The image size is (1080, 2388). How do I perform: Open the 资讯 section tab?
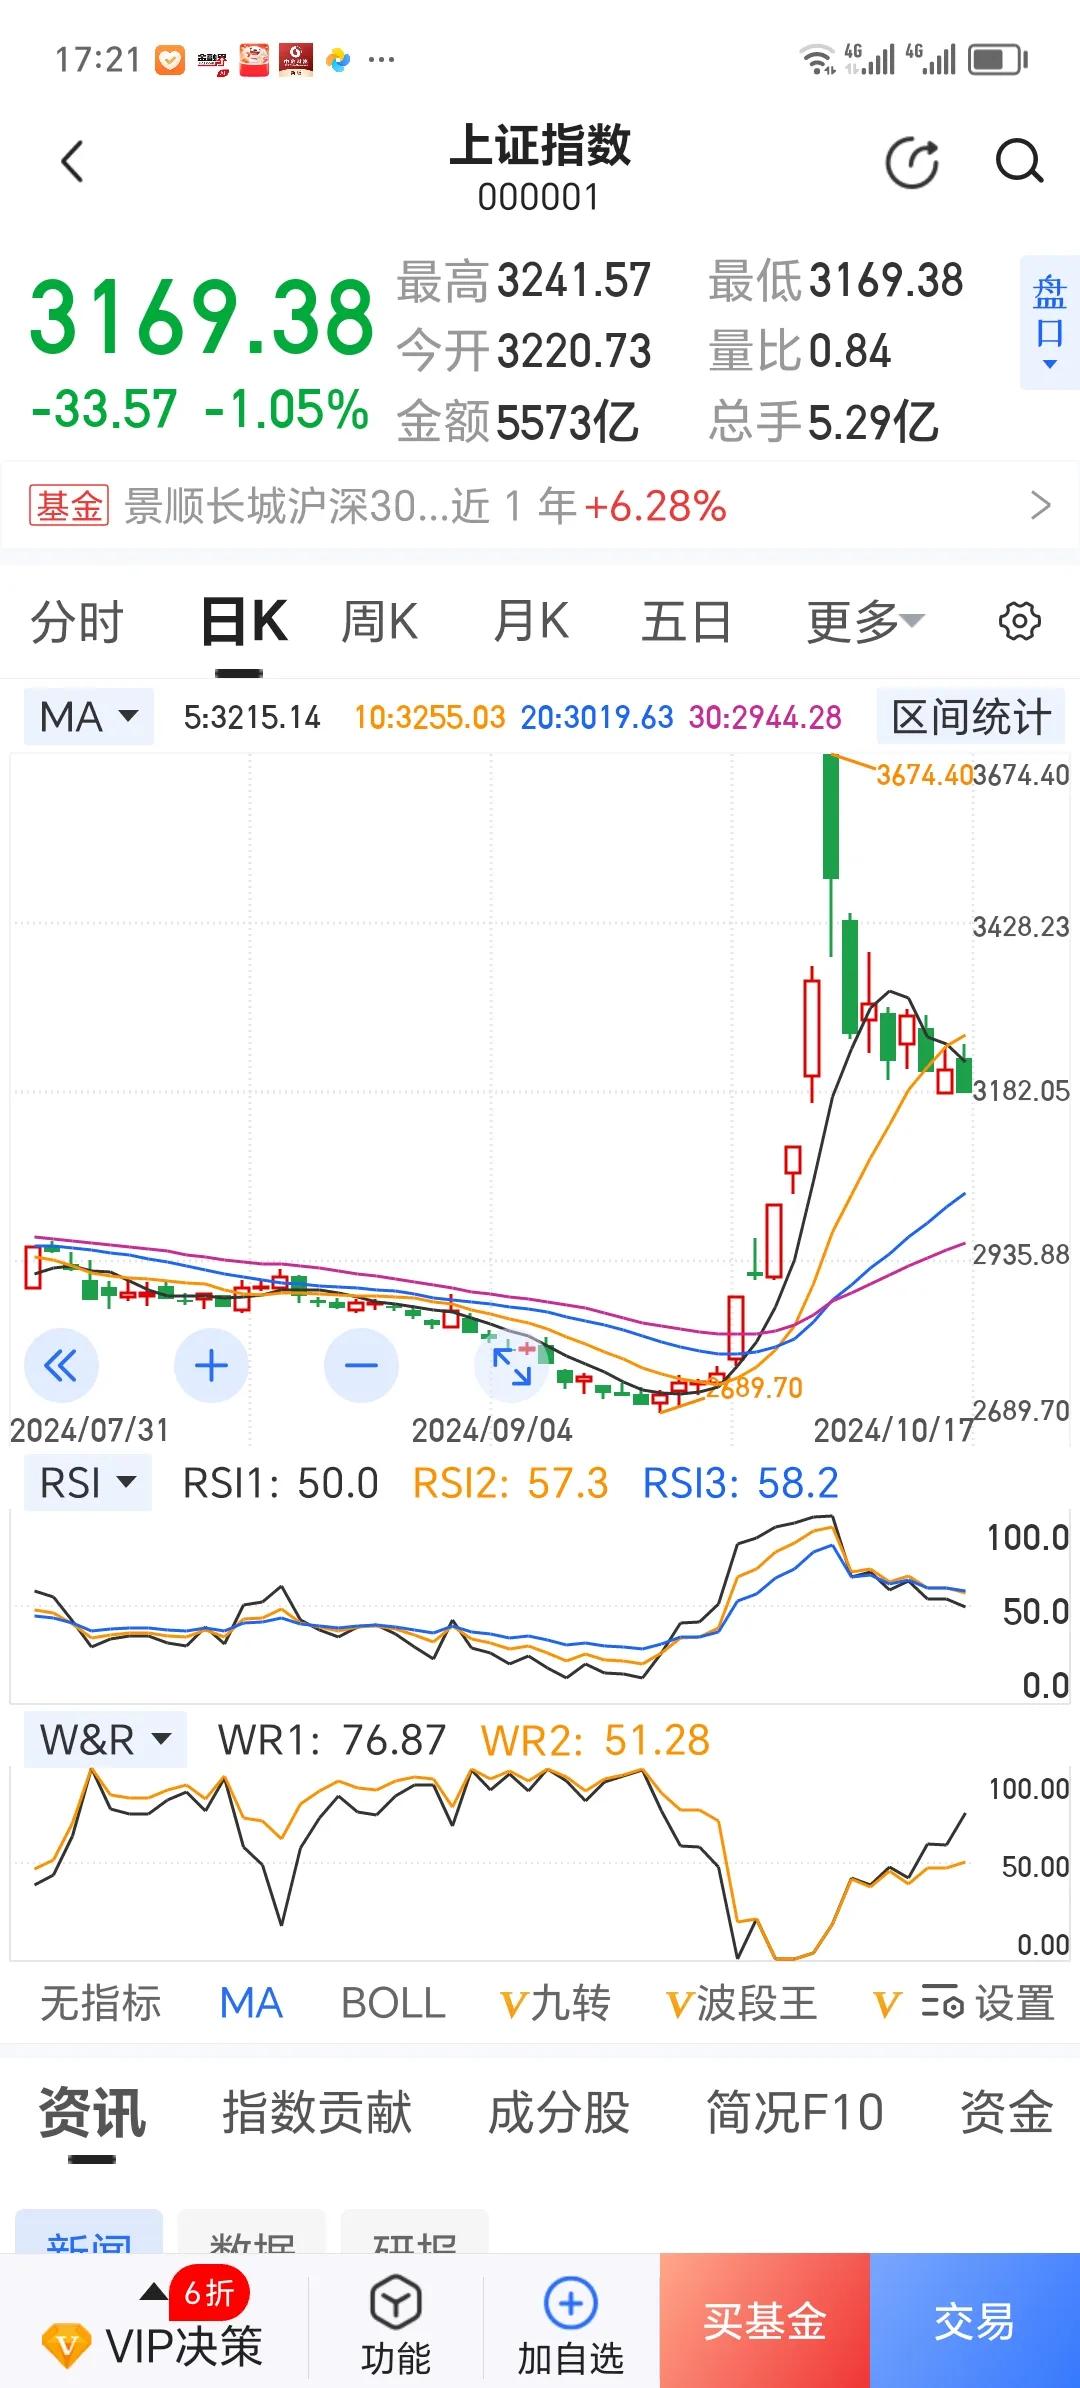click(x=92, y=2113)
